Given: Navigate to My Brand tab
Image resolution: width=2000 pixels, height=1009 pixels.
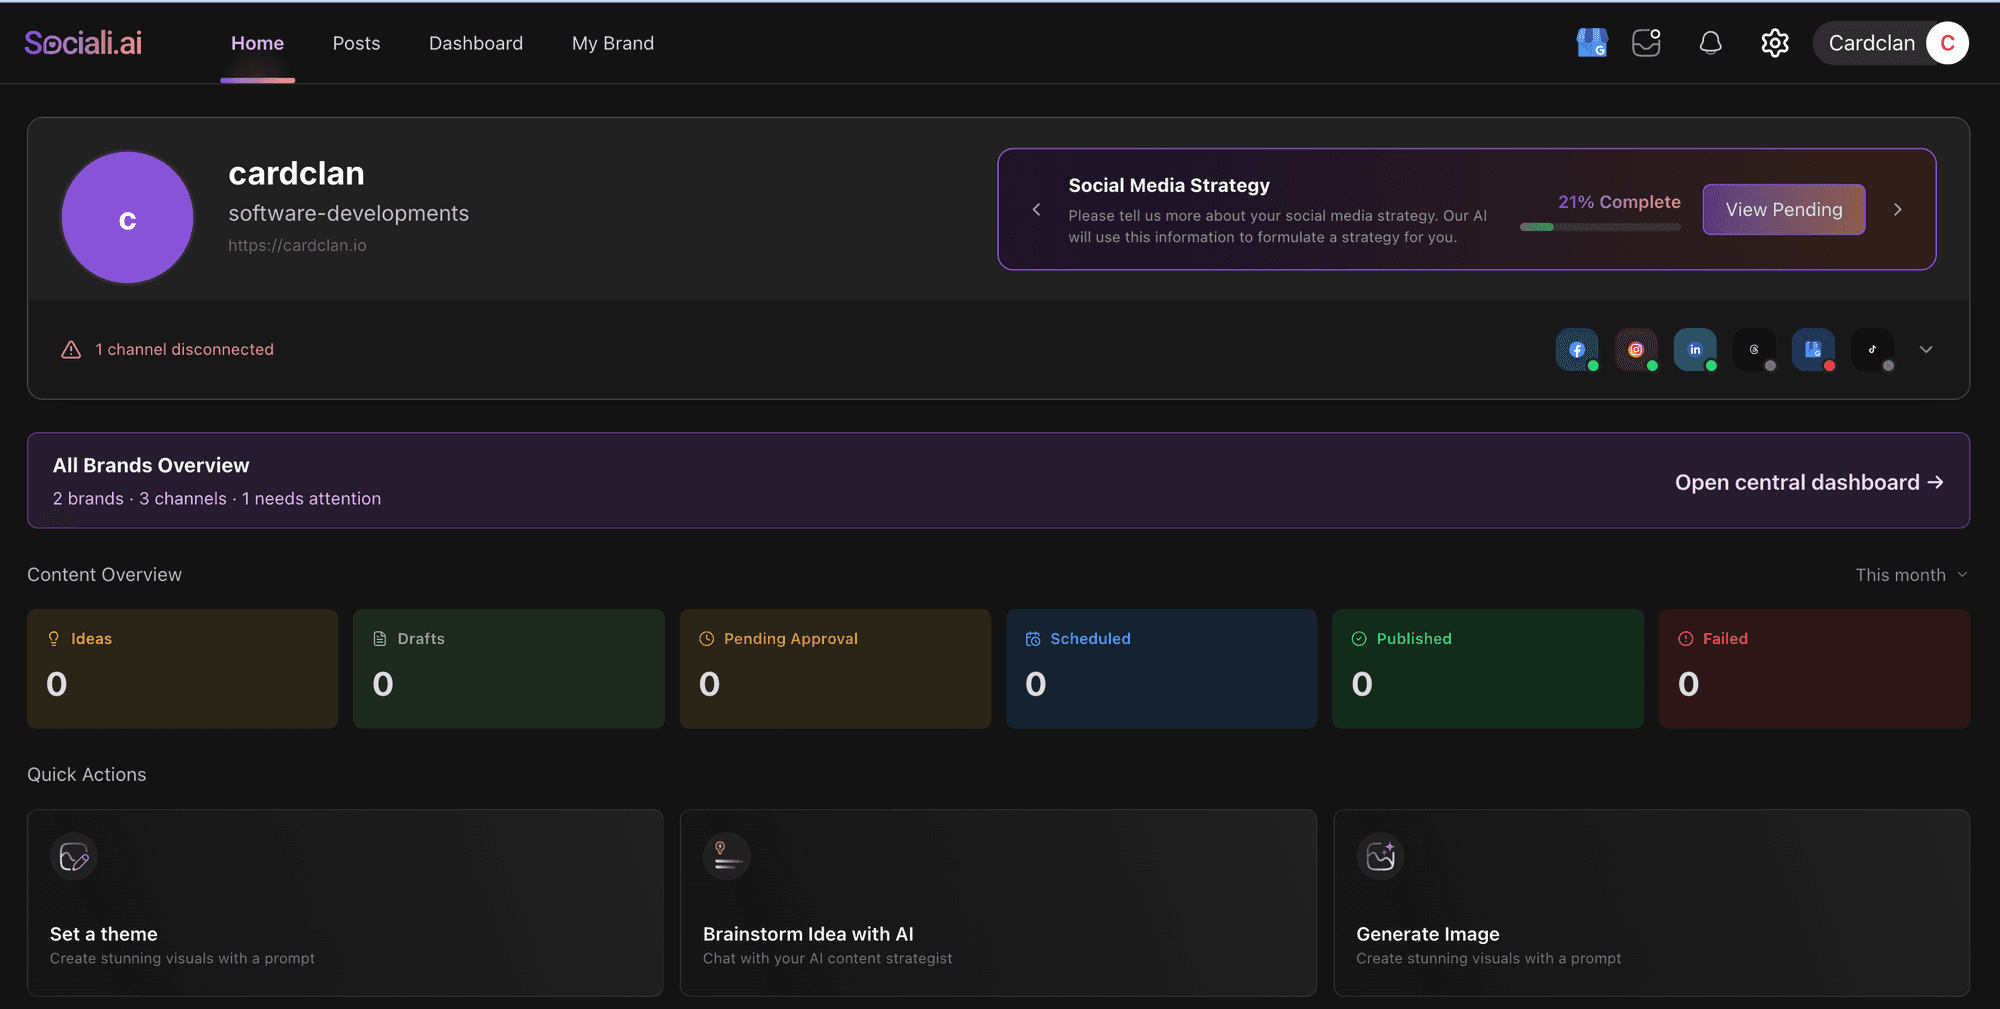Looking at the screenshot, I should [x=613, y=43].
